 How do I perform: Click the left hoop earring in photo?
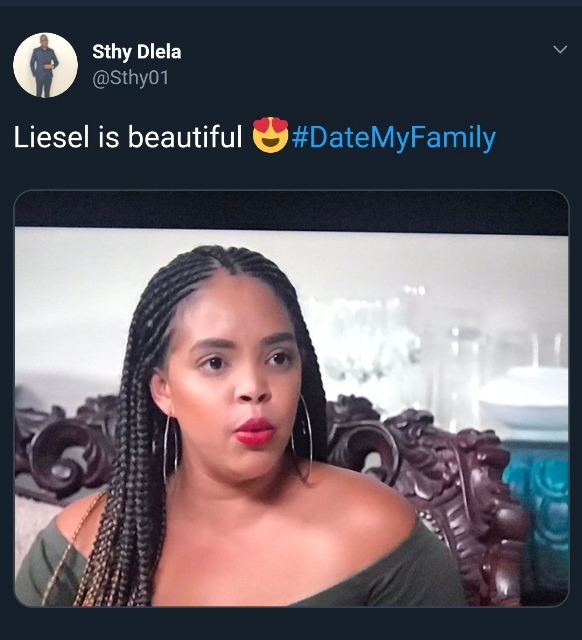(170, 449)
